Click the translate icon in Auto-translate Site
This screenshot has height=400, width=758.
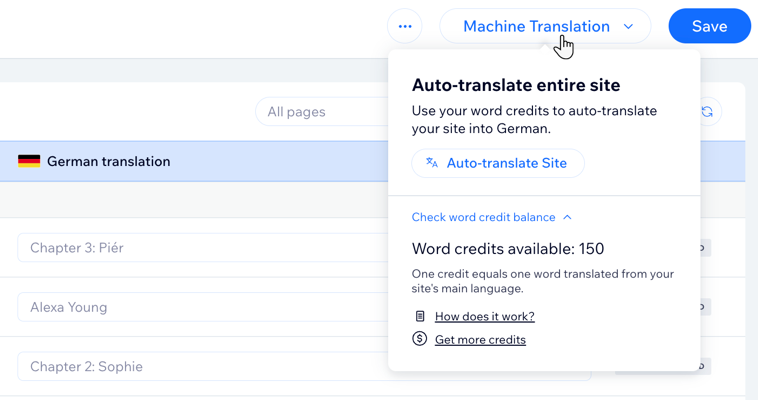432,163
